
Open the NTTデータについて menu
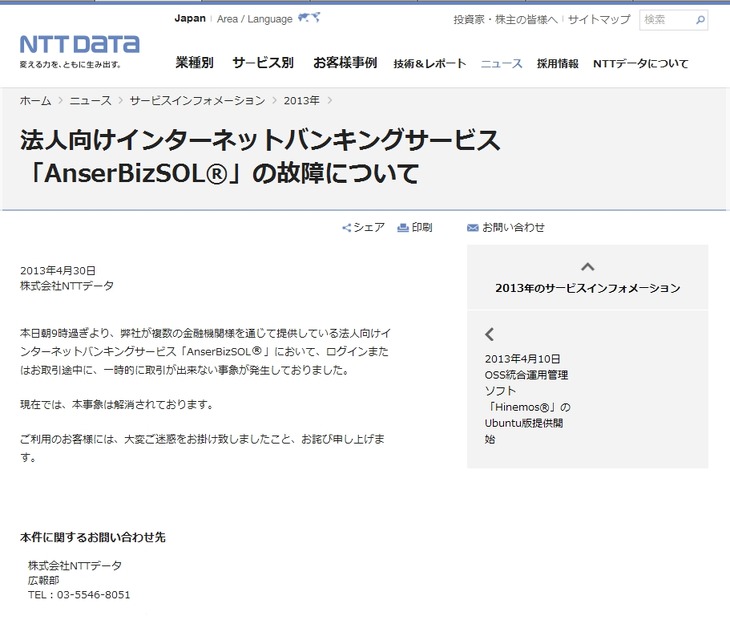point(640,63)
